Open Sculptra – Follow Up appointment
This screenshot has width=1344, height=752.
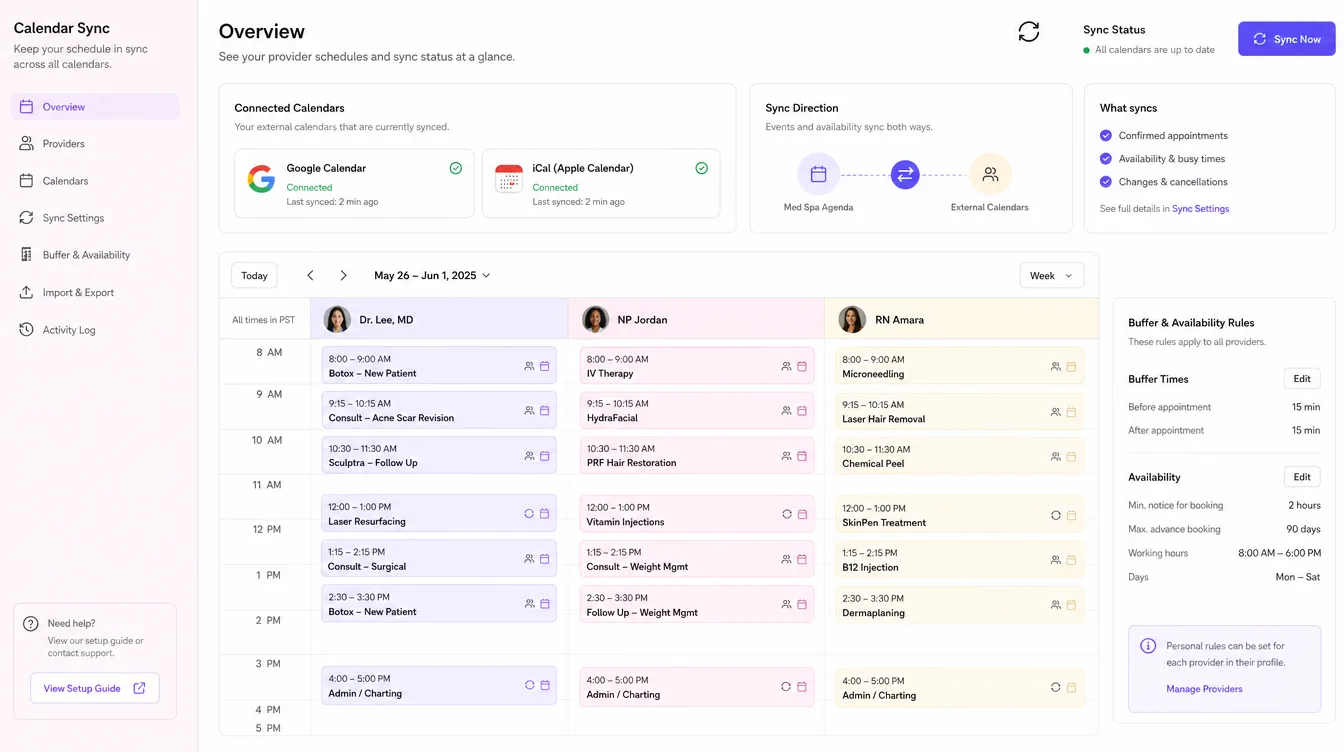click(x=439, y=455)
